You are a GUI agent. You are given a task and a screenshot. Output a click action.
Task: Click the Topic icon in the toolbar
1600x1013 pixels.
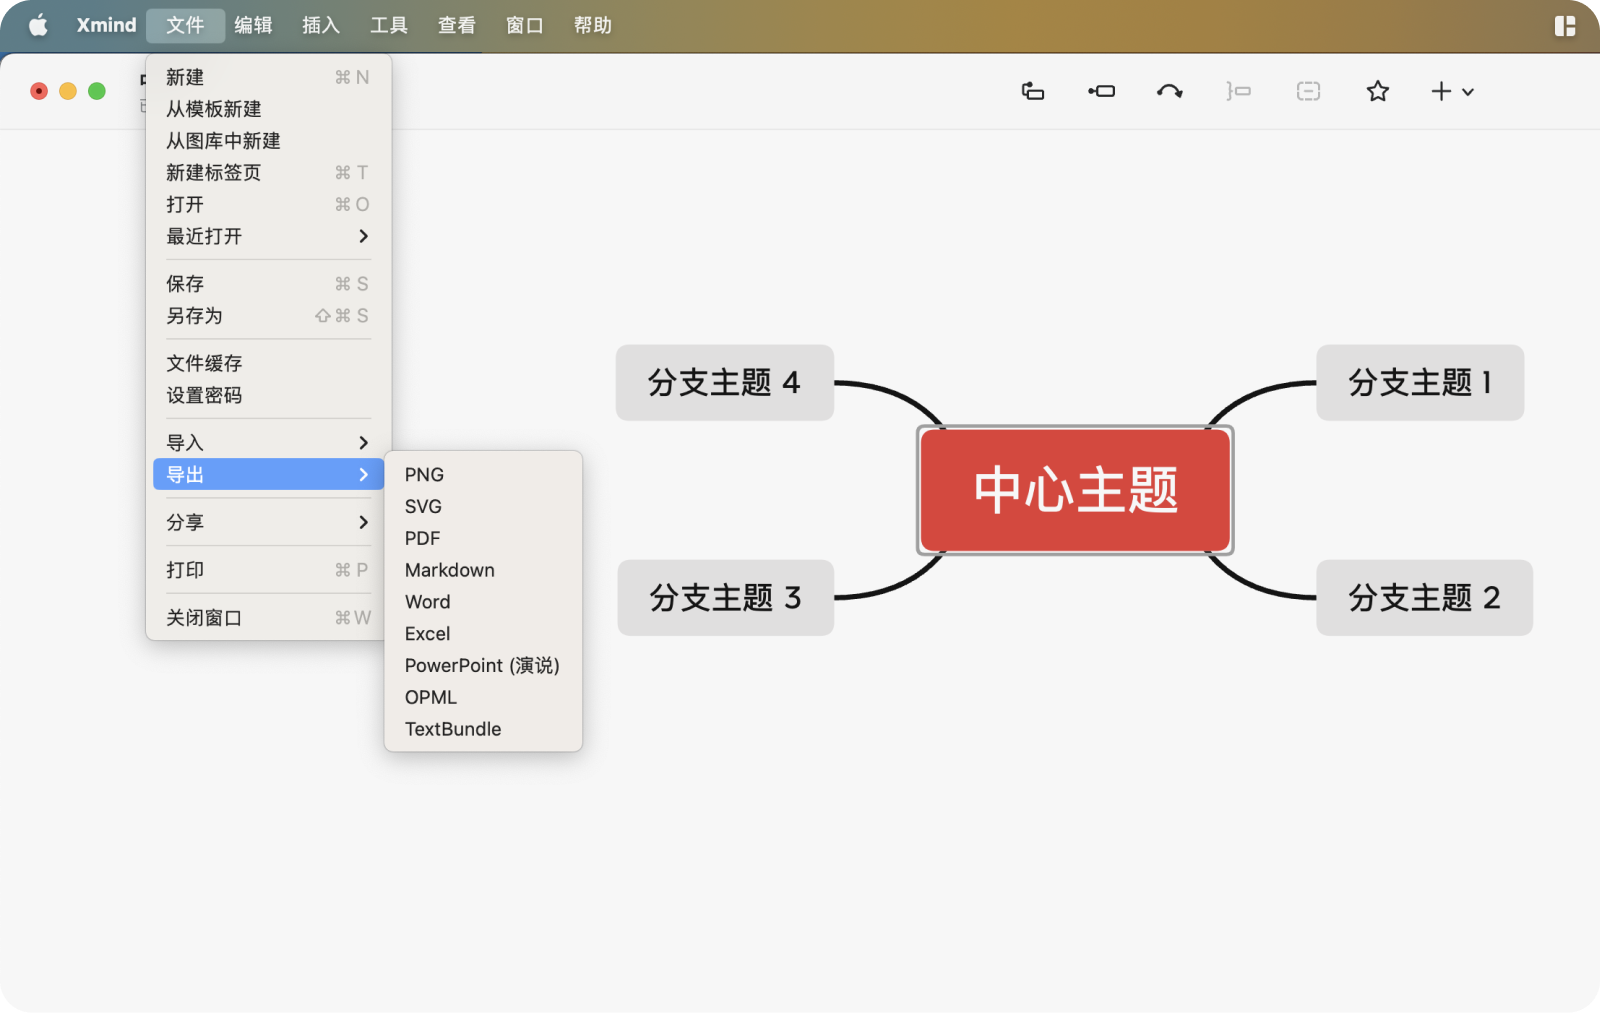tap(1032, 91)
